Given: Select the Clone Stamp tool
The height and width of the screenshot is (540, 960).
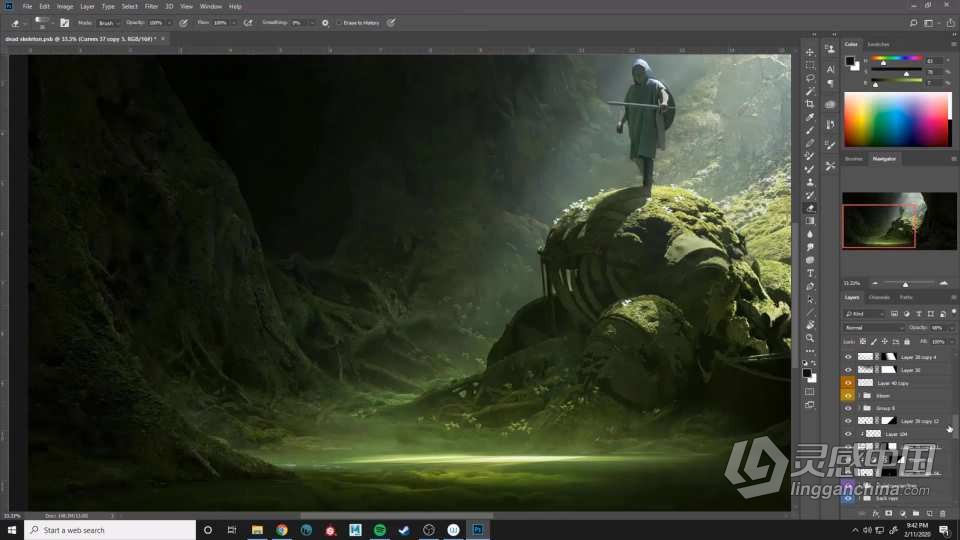Looking at the screenshot, I should (810, 182).
